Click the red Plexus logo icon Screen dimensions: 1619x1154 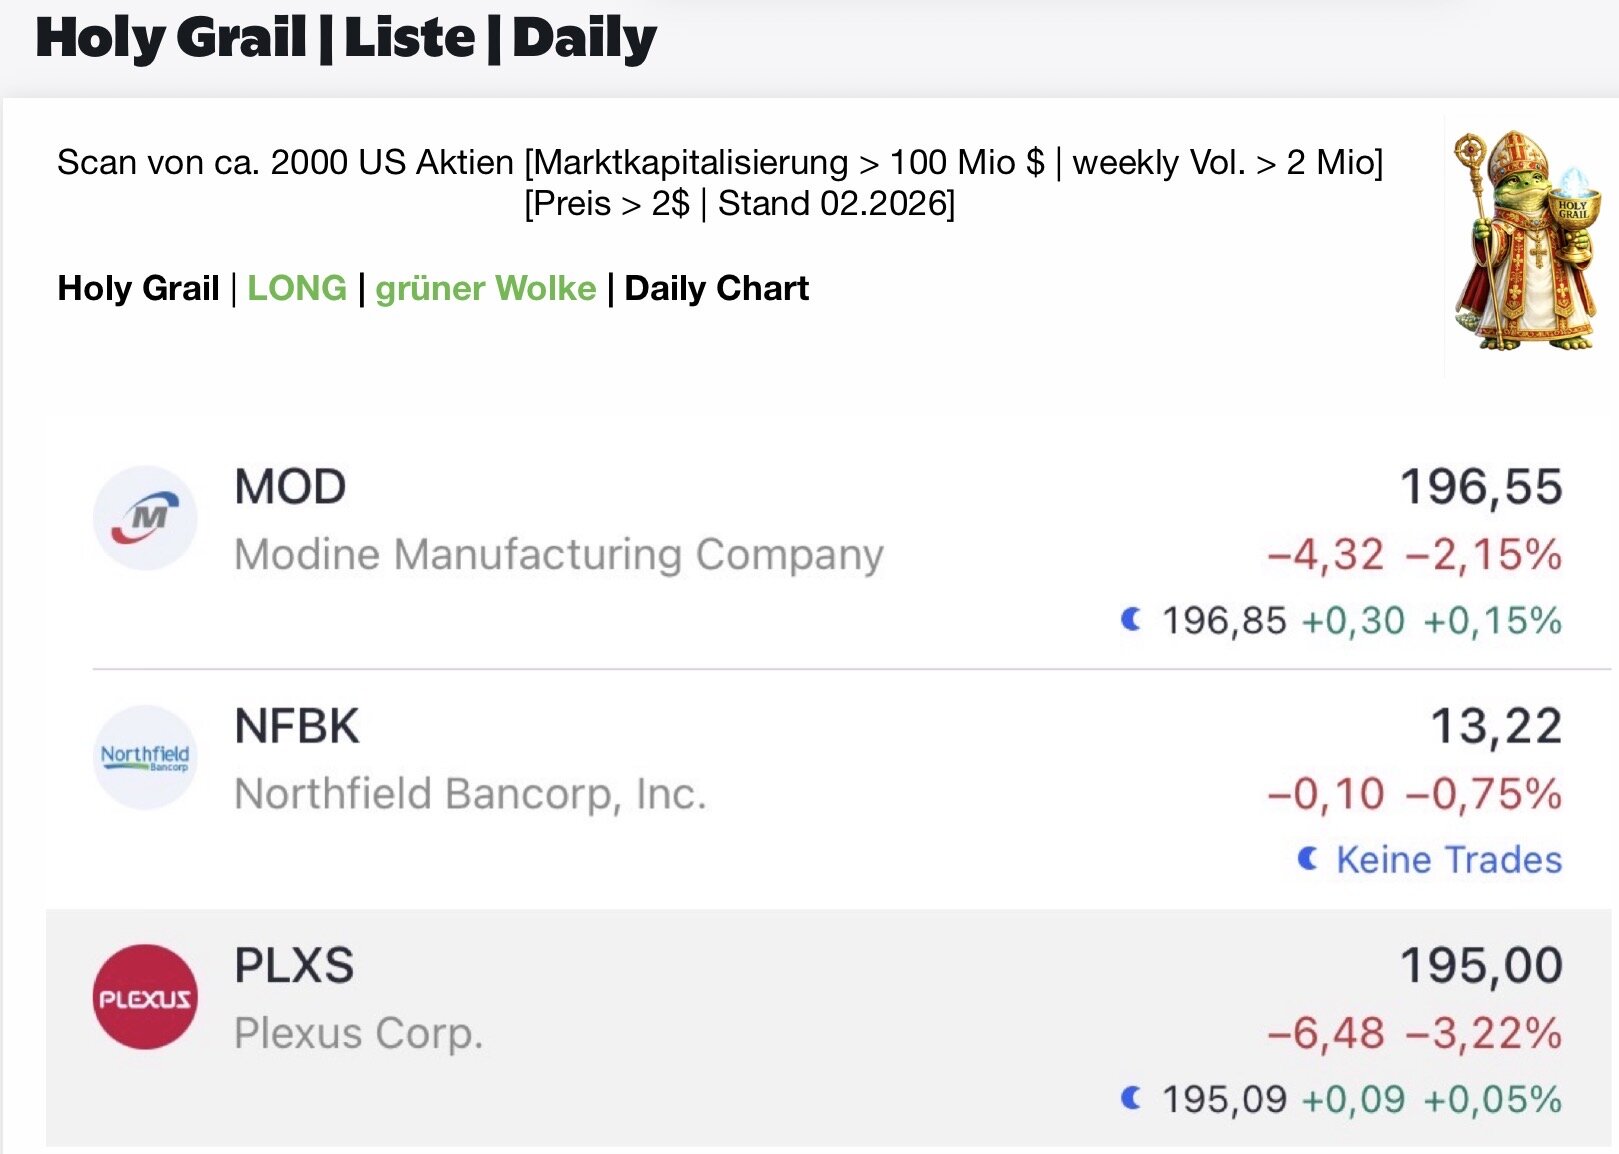click(145, 997)
